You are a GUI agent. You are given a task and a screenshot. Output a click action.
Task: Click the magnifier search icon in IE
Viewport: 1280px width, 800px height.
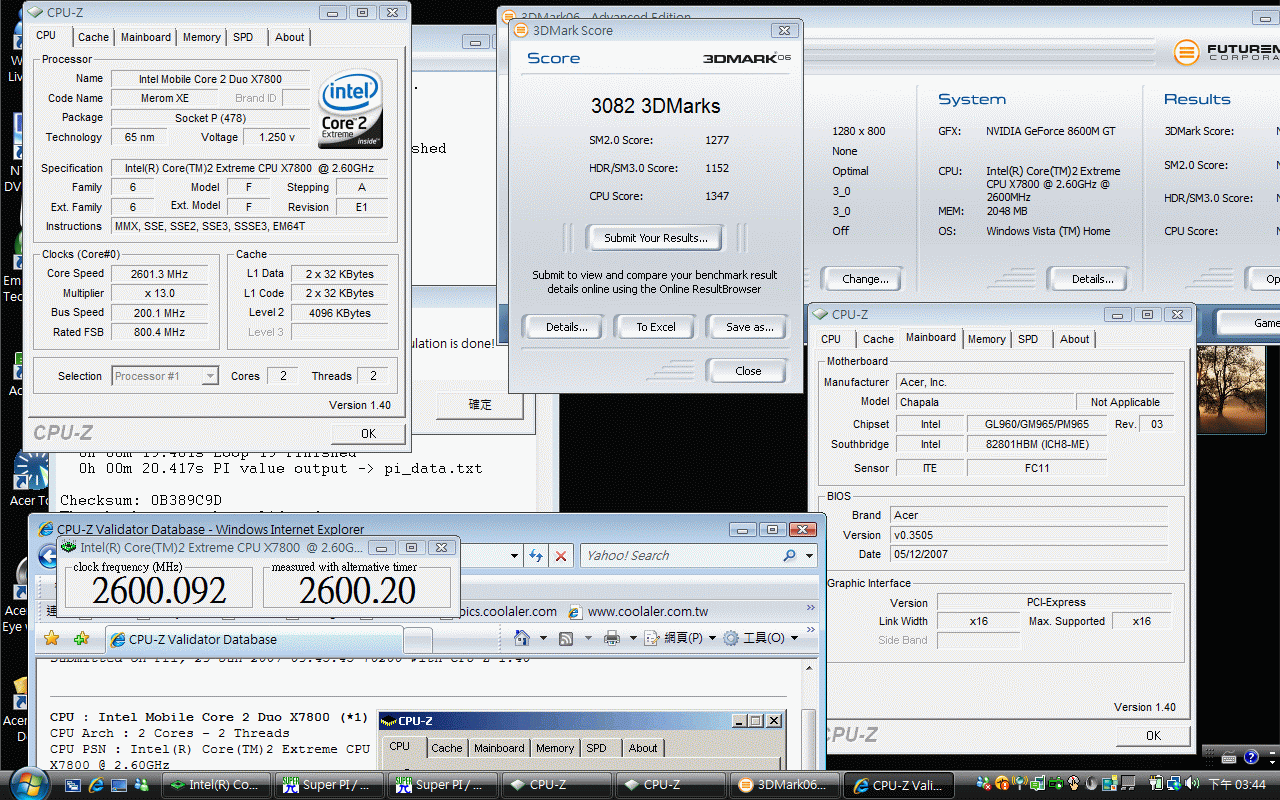click(x=790, y=556)
